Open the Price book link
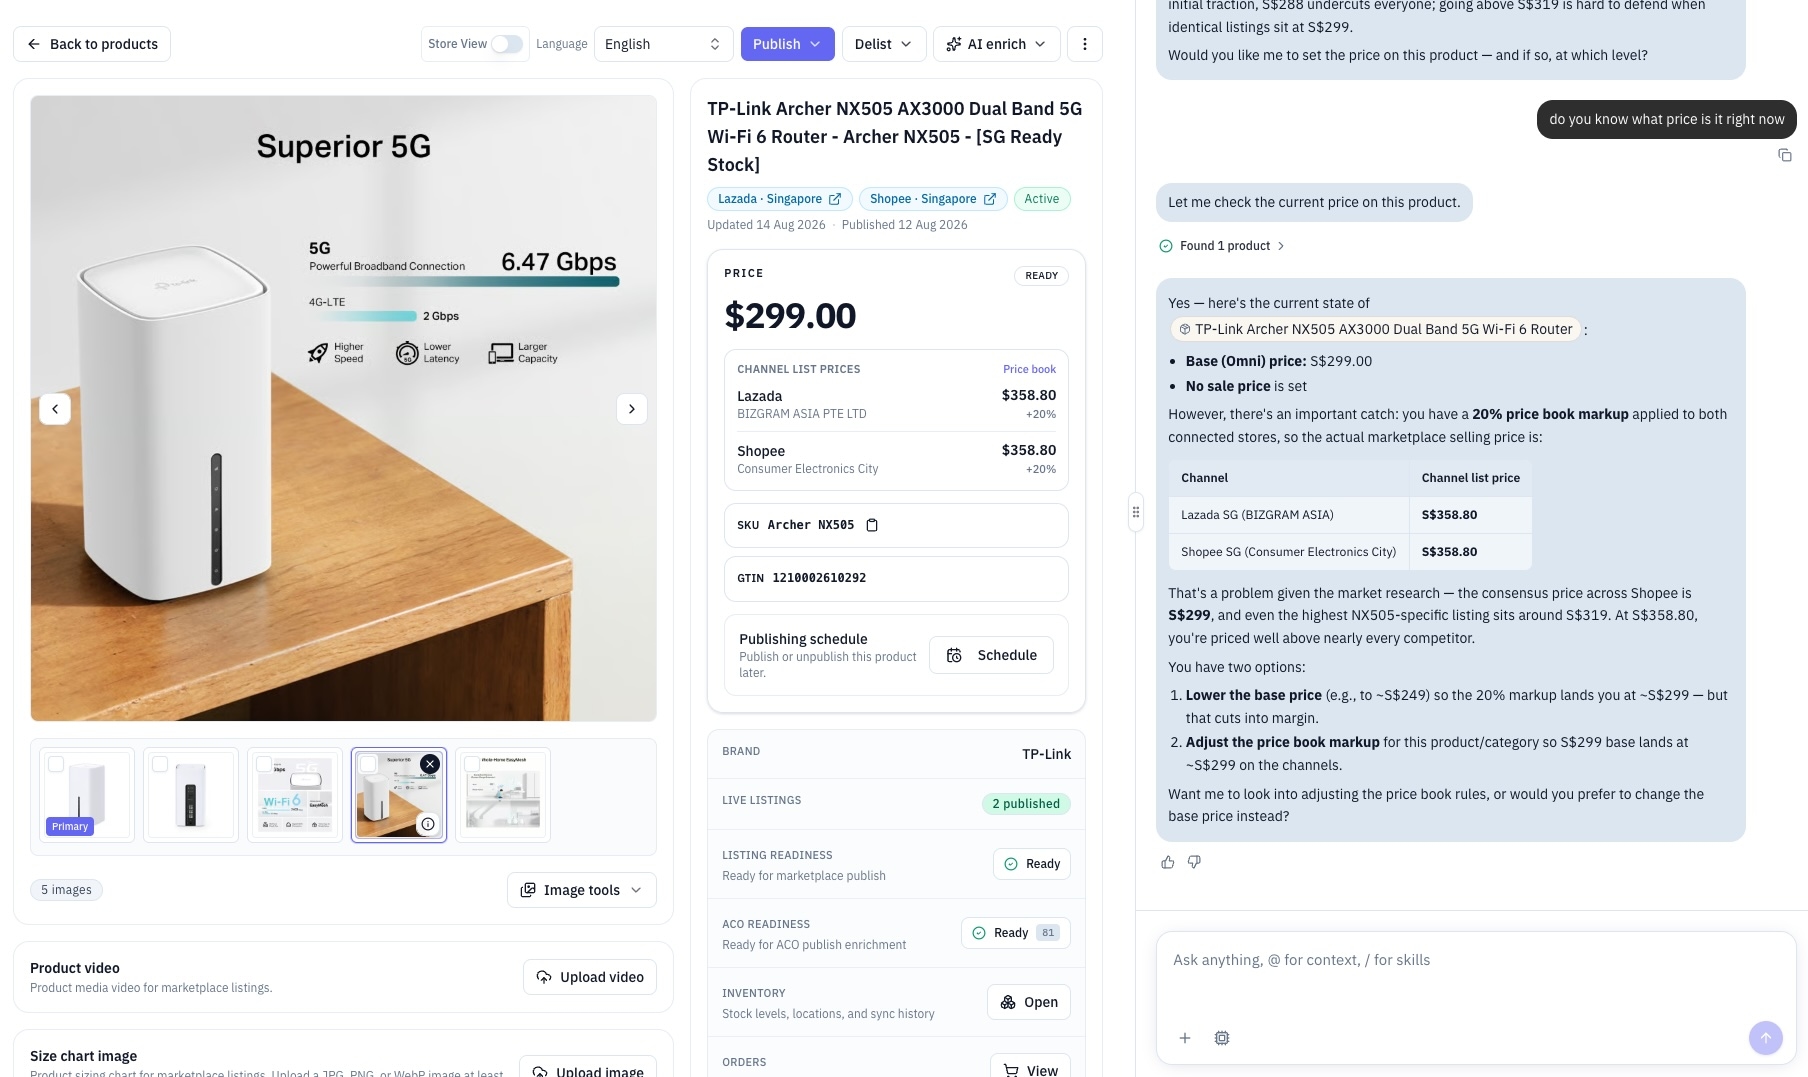1808x1077 pixels. click(x=1029, y=369)
